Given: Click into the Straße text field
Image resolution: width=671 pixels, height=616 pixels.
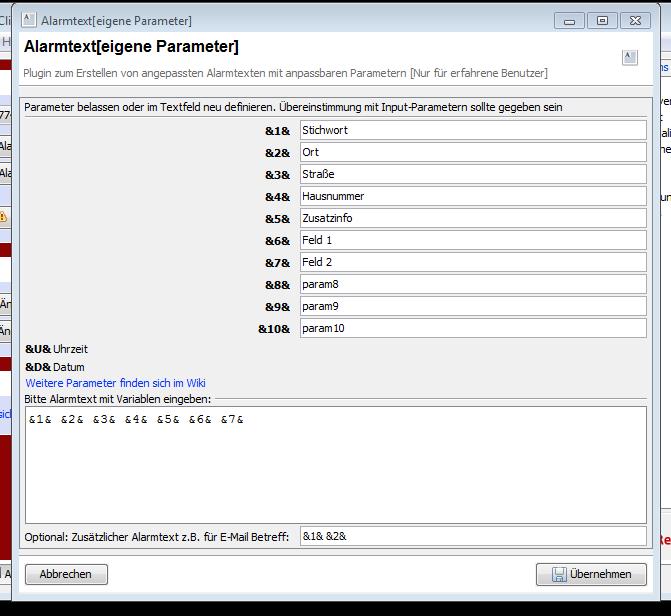Looking at the screenshot, I should 472,174.
